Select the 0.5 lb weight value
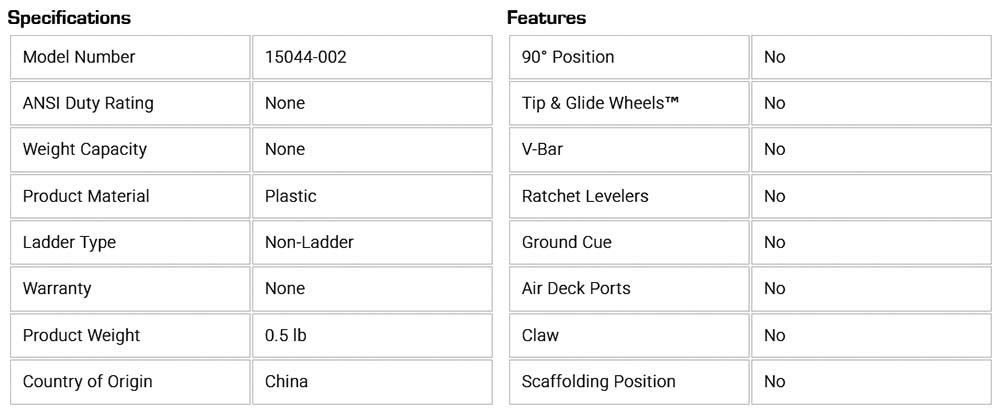This screenshot has height=413, width=1000. coord(285,335)
